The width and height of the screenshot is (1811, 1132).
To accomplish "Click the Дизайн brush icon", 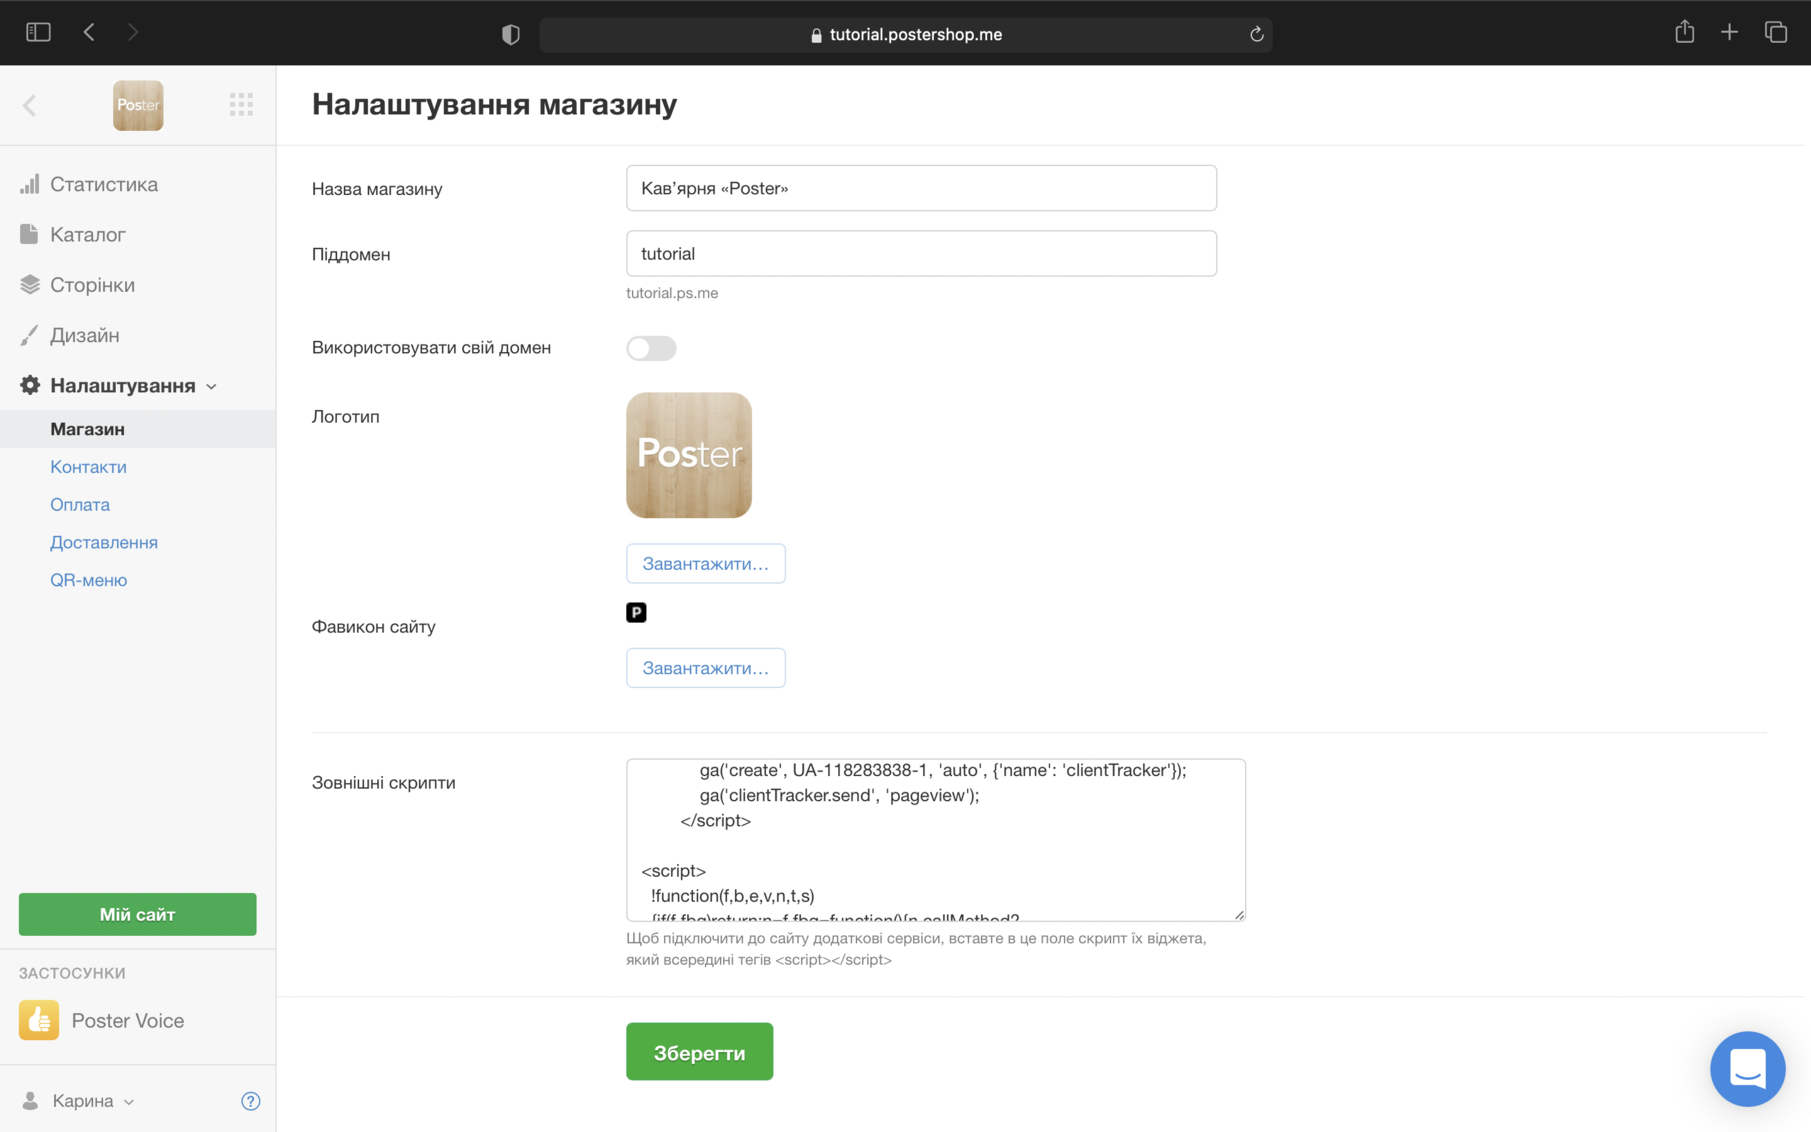I will coord(29,335).
